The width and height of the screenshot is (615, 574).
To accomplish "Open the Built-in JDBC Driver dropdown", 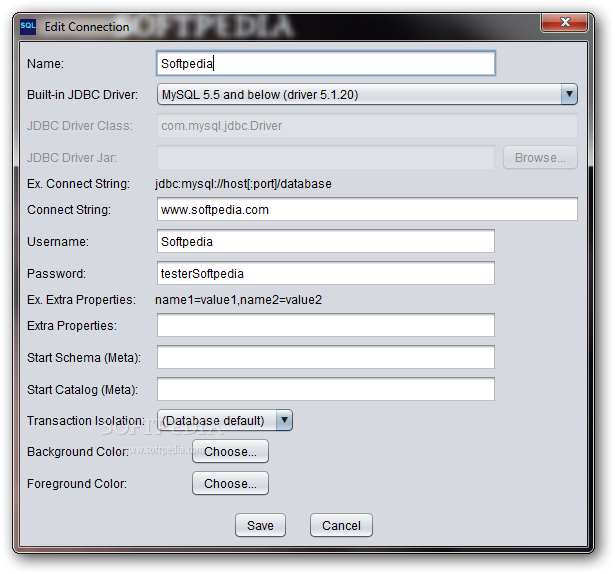I will 367,95.
